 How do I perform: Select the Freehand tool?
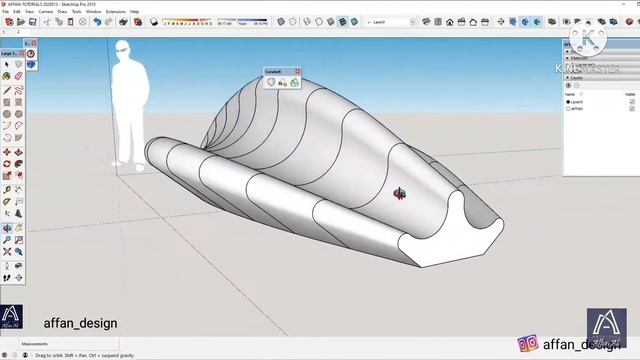click(x=18, y=91)
